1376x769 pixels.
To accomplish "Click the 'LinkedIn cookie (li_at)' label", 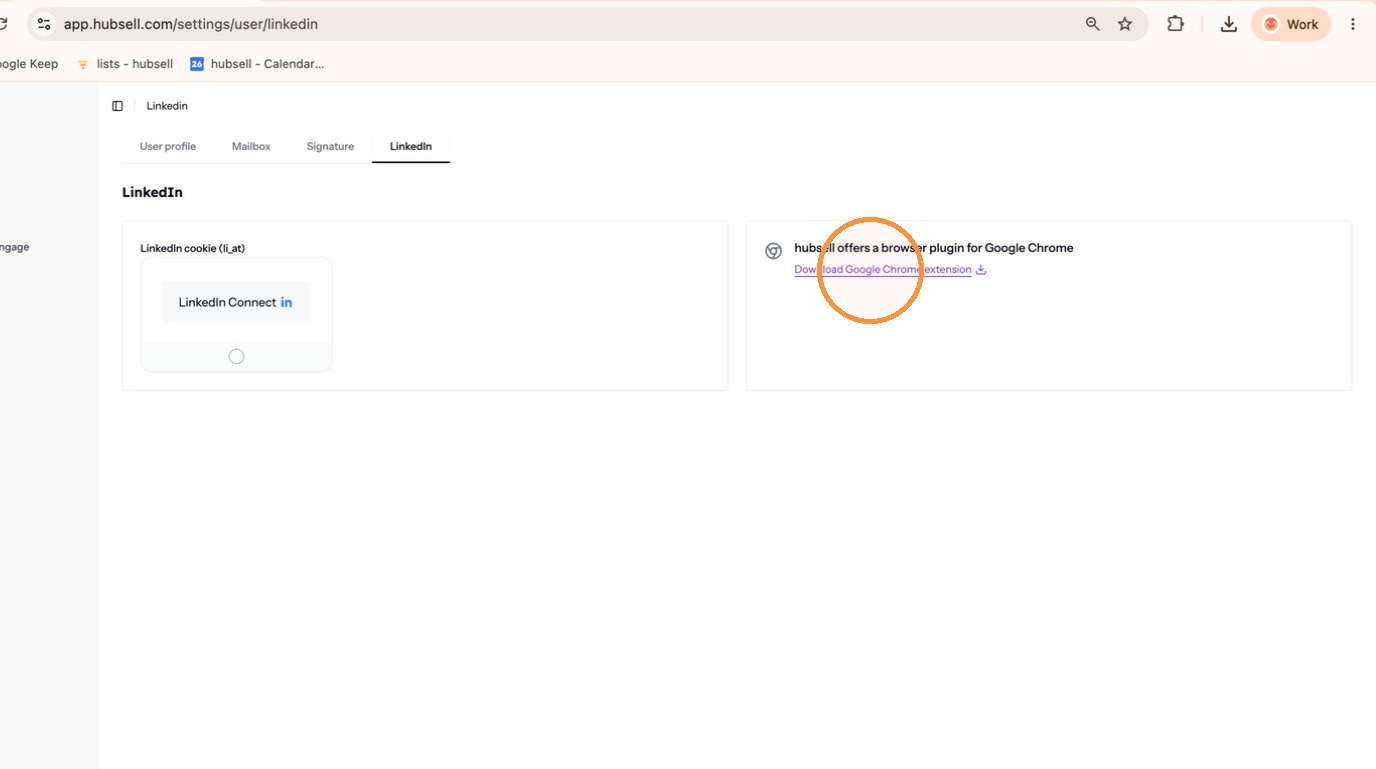I will (x=193, y=248).
